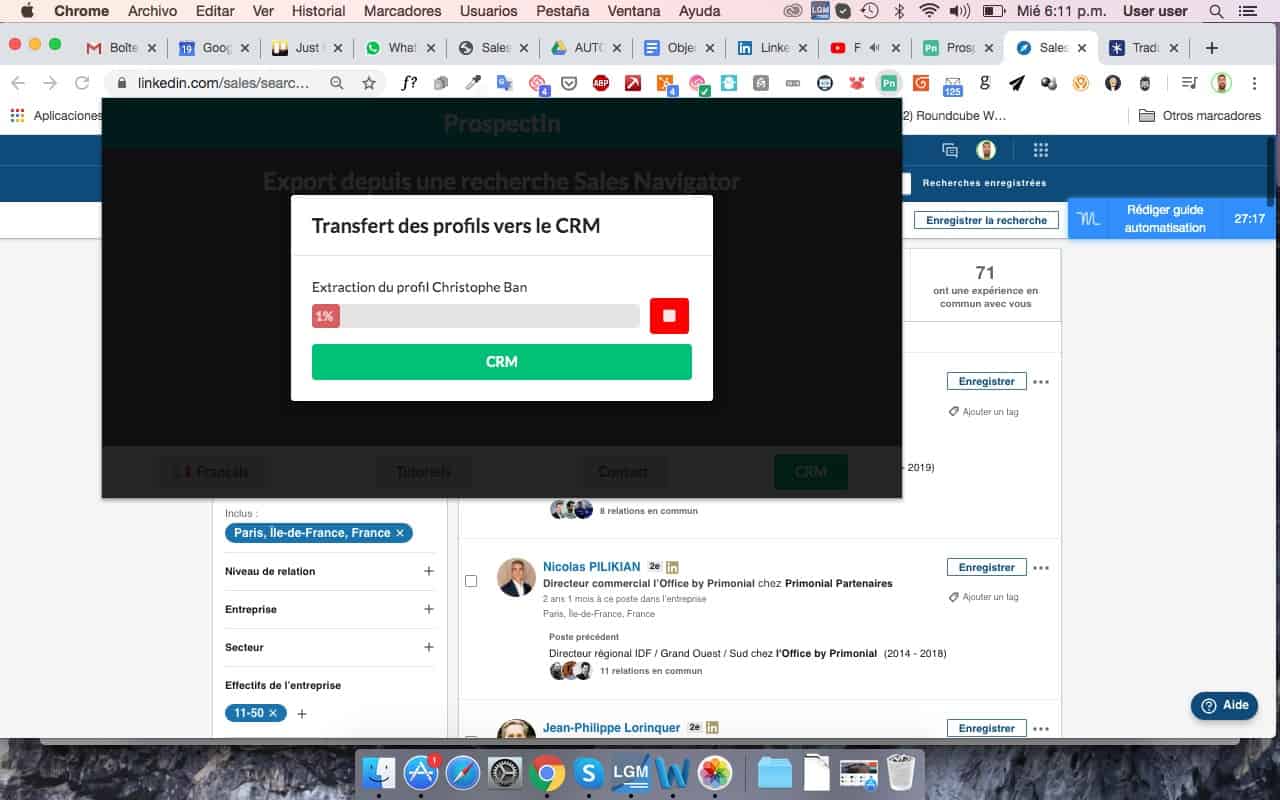Open the Historial menu in menu bar
Screen dimensions: 1280x800
click(x=318, y=11)
